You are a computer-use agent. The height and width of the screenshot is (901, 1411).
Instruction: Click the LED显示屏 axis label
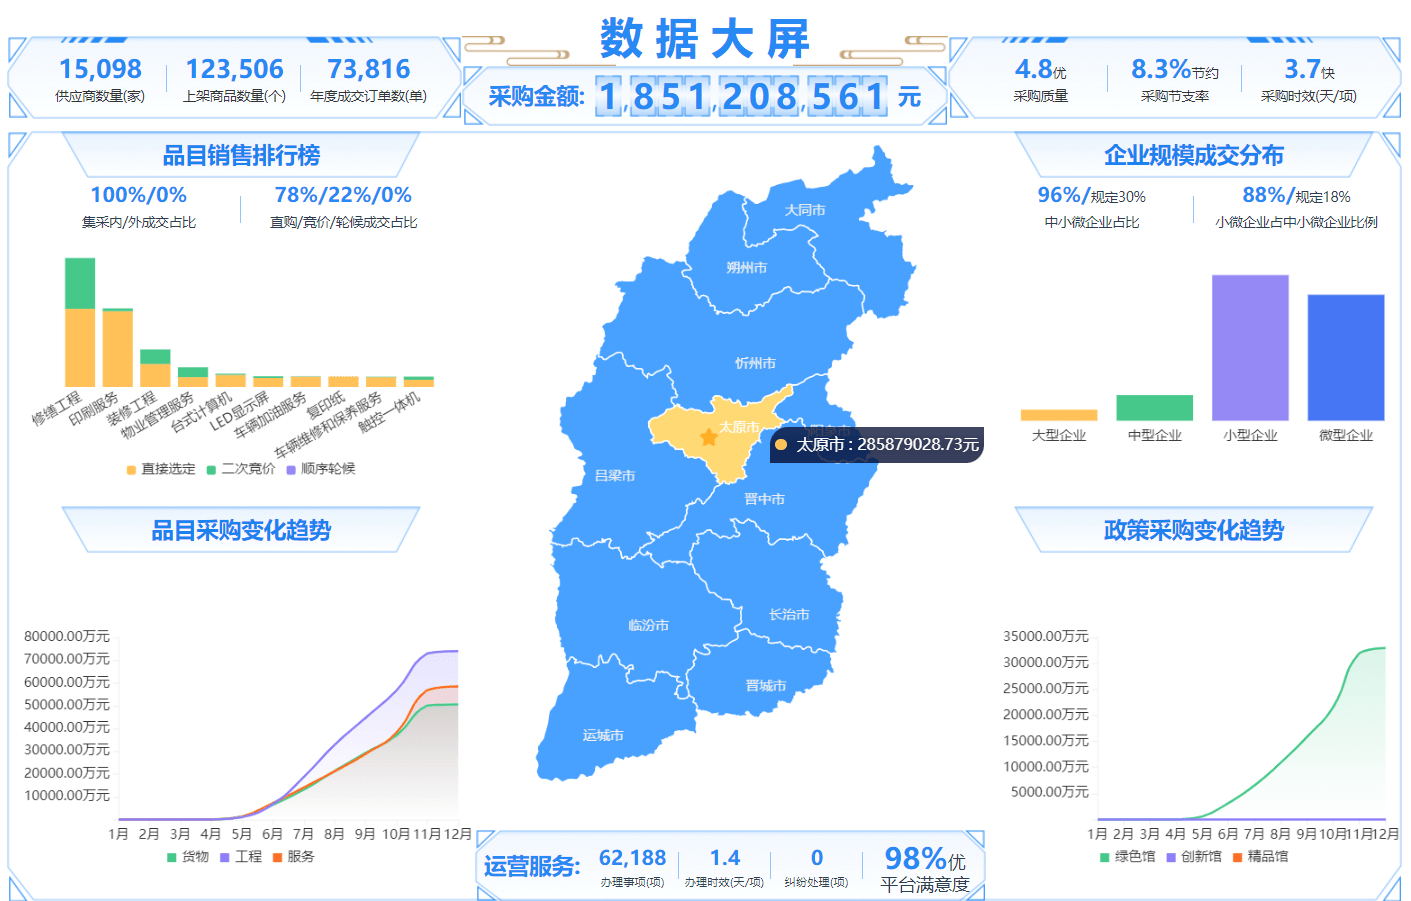[x=240, y=411]
